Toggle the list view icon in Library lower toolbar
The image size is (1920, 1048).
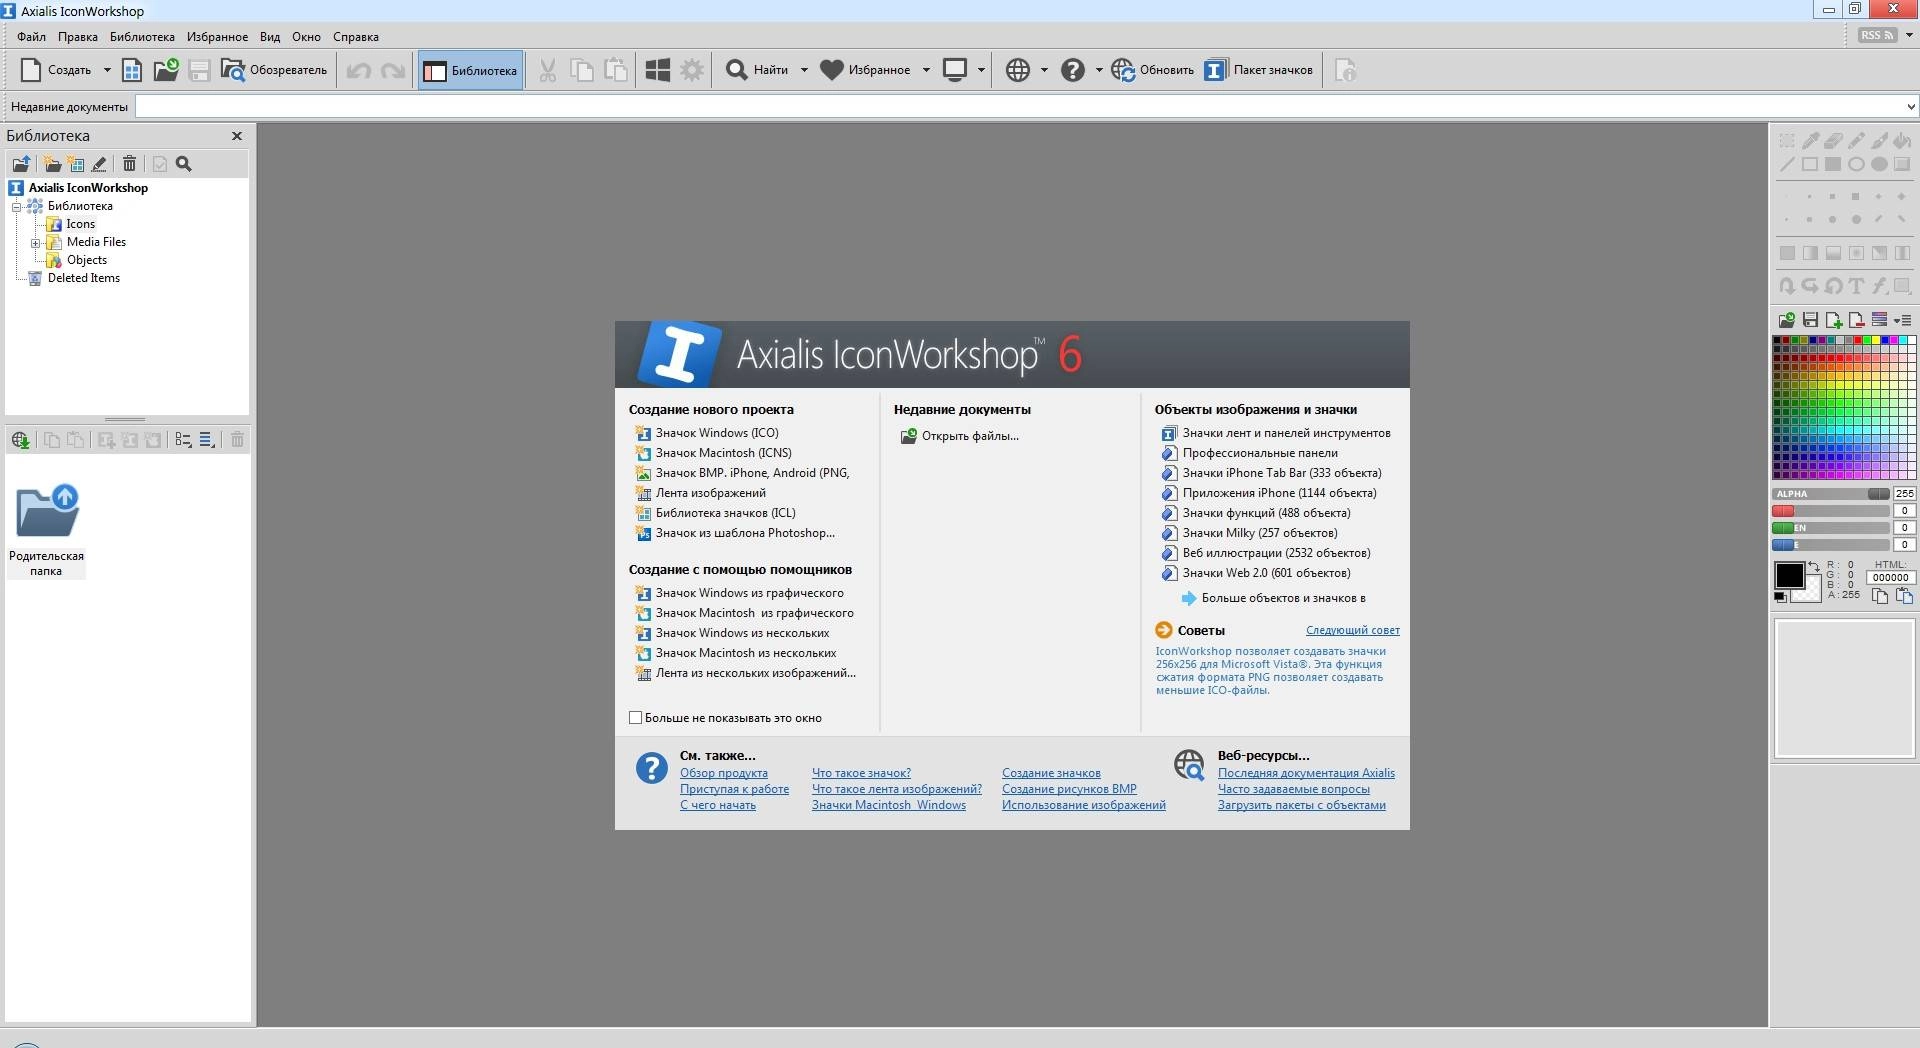(x=183, y=440)
